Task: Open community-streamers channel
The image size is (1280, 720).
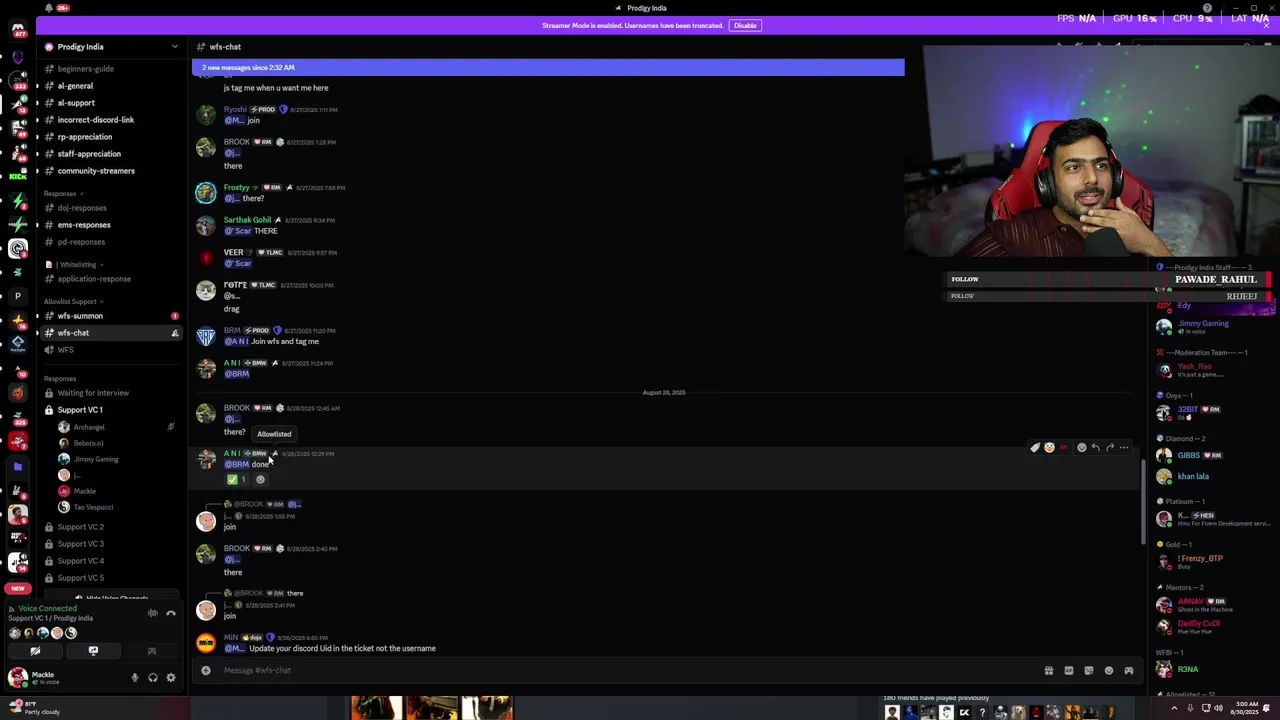Action: [111, 171]
